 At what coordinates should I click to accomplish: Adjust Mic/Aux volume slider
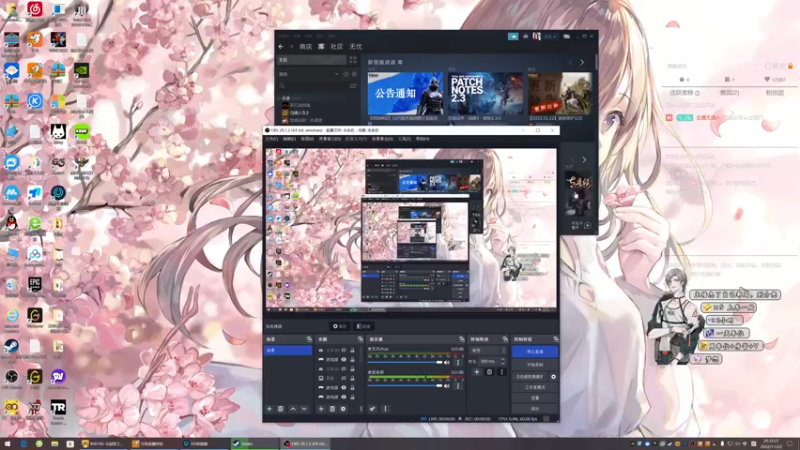(405, 362)
